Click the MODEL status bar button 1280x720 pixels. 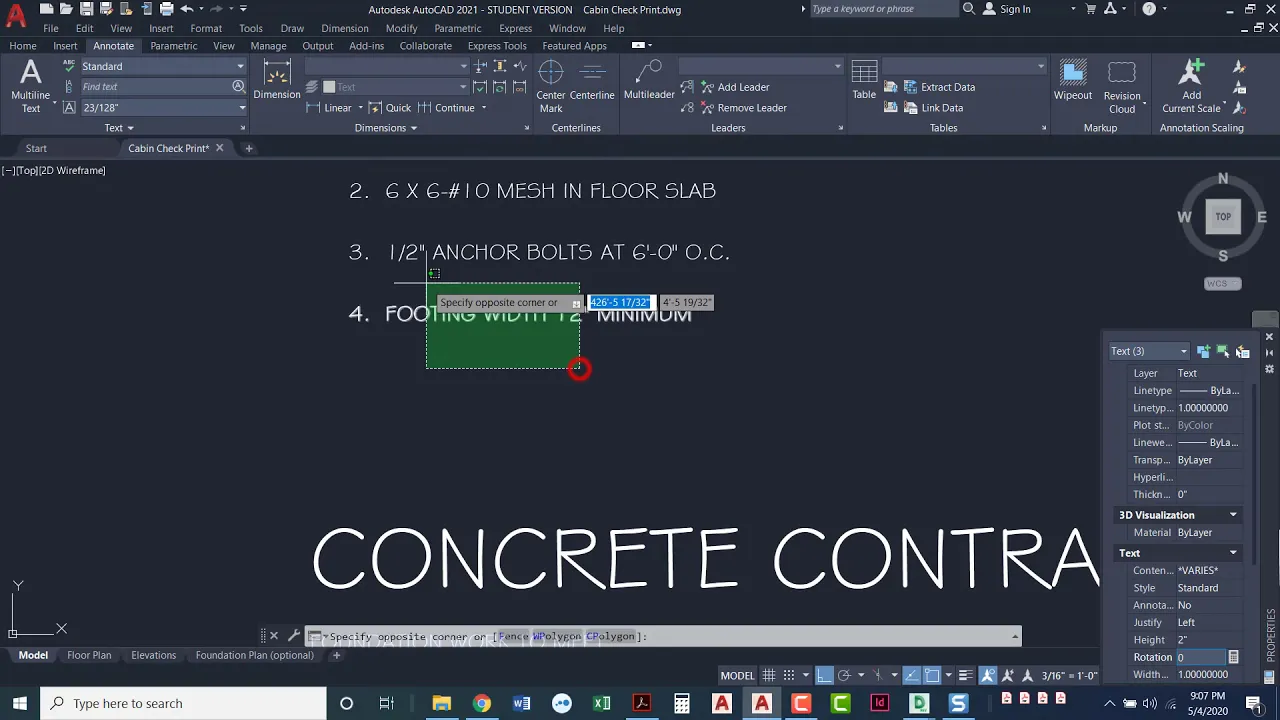pos(737,675)
